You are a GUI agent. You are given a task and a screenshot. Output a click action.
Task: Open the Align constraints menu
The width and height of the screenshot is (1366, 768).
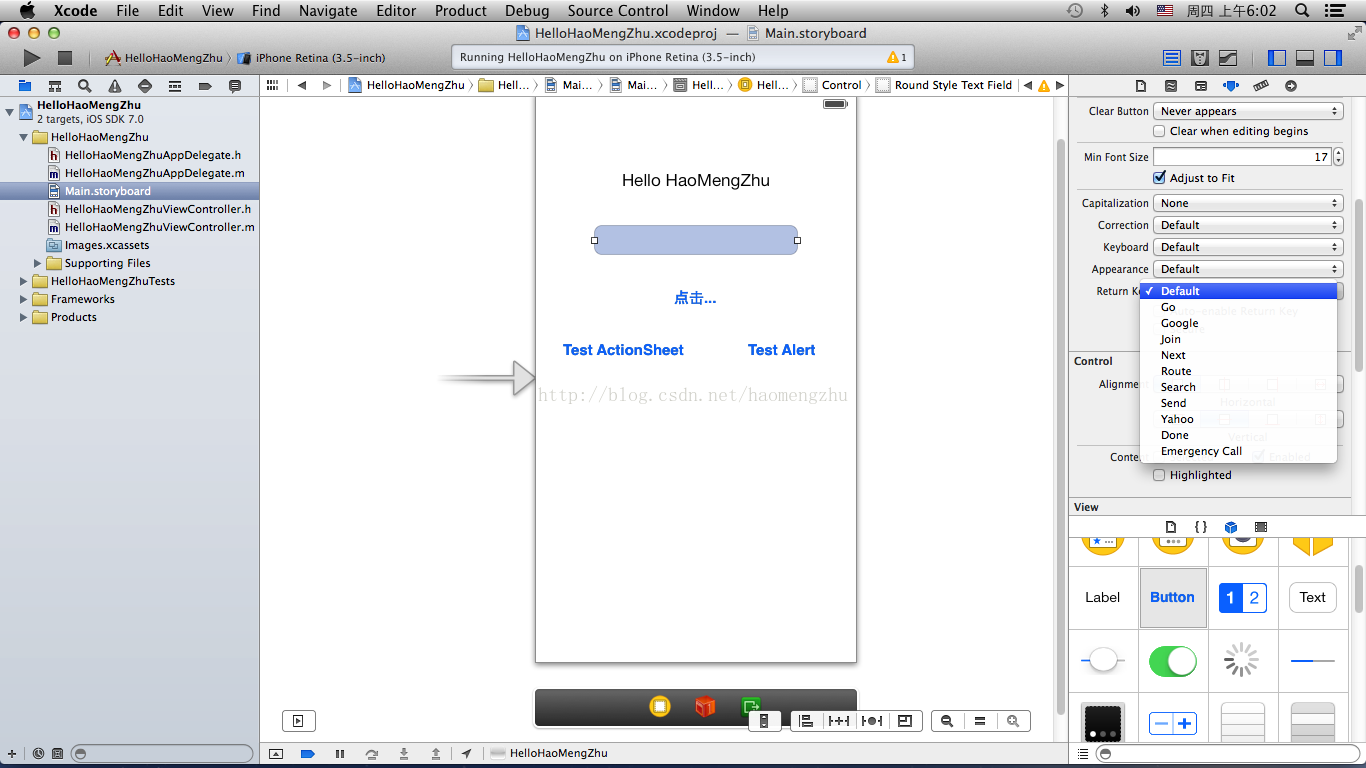click(x=806, y=721)
